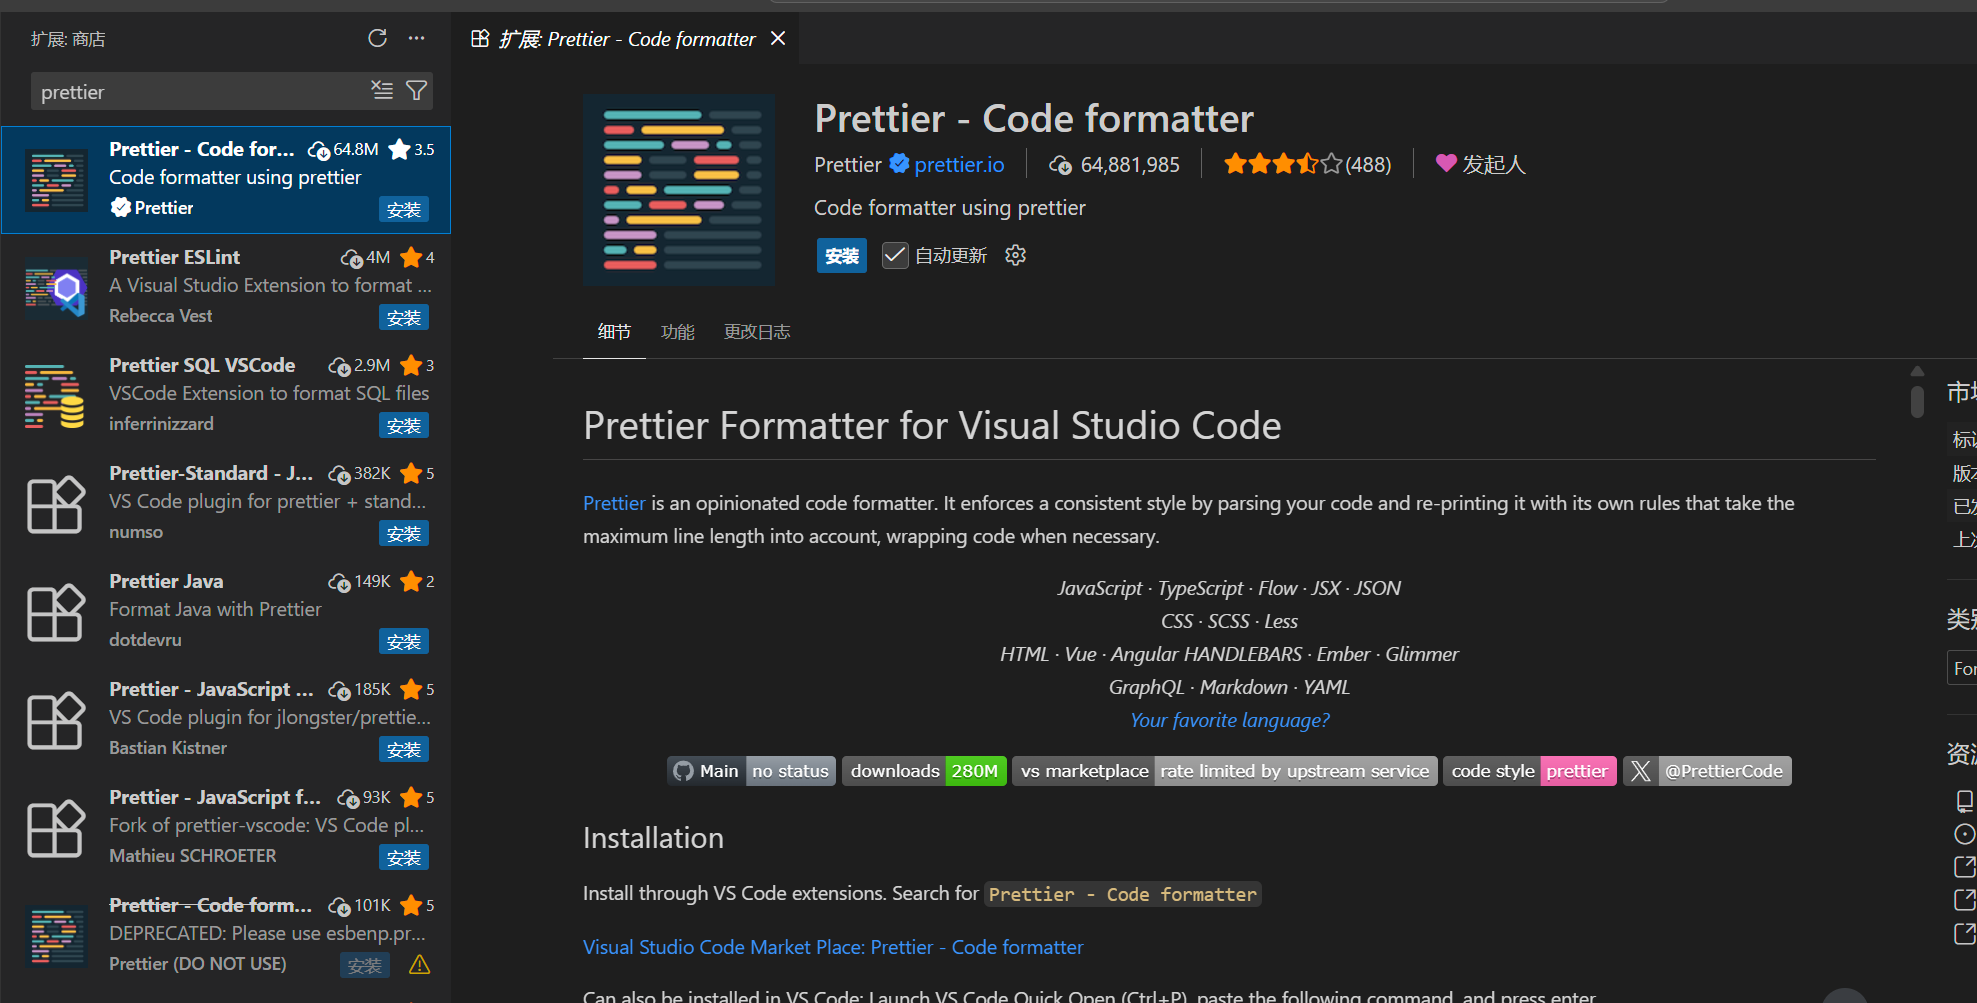Switch to the 更改日志 changelog tab
This screenshot has width=1977, height=1003.
757,332
